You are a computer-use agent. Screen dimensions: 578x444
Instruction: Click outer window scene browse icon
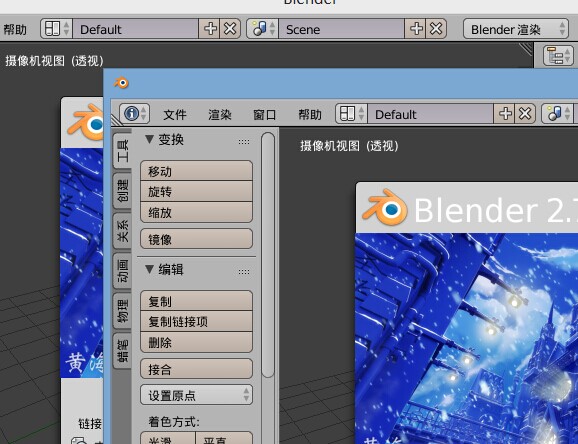262,29
